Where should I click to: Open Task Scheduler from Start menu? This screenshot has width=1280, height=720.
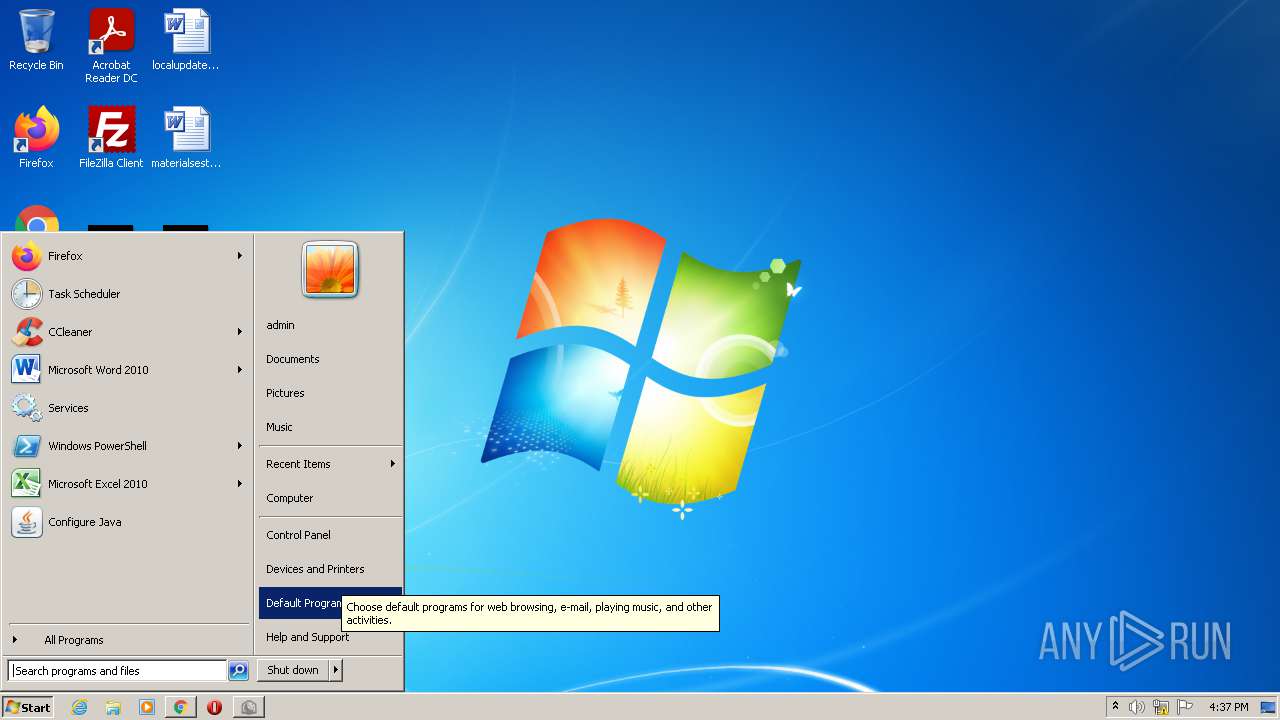[127, 294]
